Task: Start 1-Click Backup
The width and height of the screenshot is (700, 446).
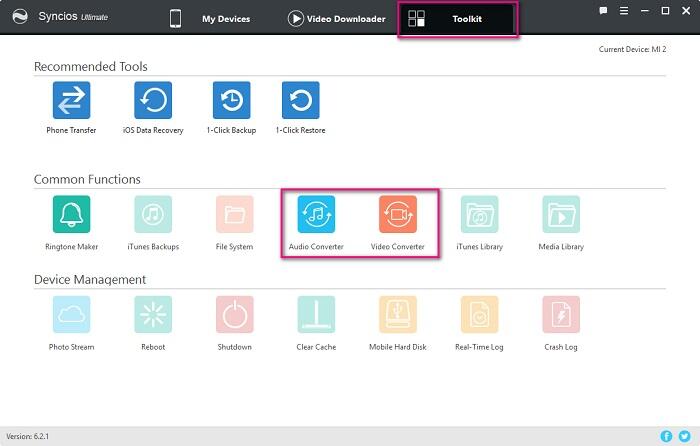Action: (231, 100)
